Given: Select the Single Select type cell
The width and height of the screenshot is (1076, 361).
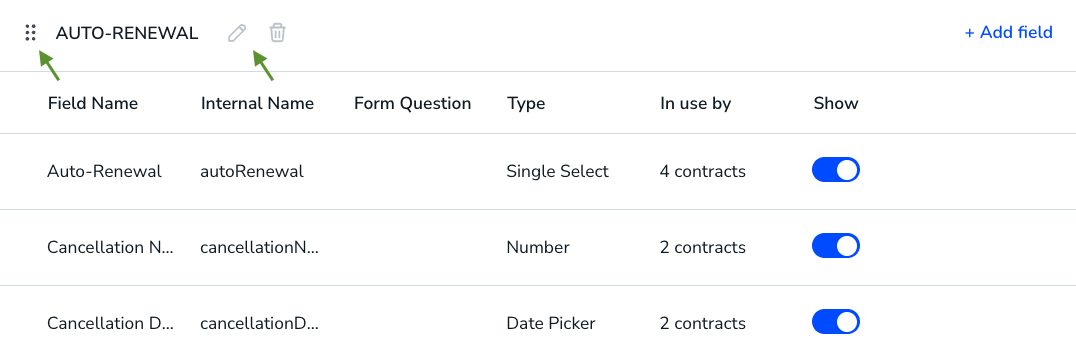Looking at the screenshot, I should pyautogui.click(x=557, y=172).
